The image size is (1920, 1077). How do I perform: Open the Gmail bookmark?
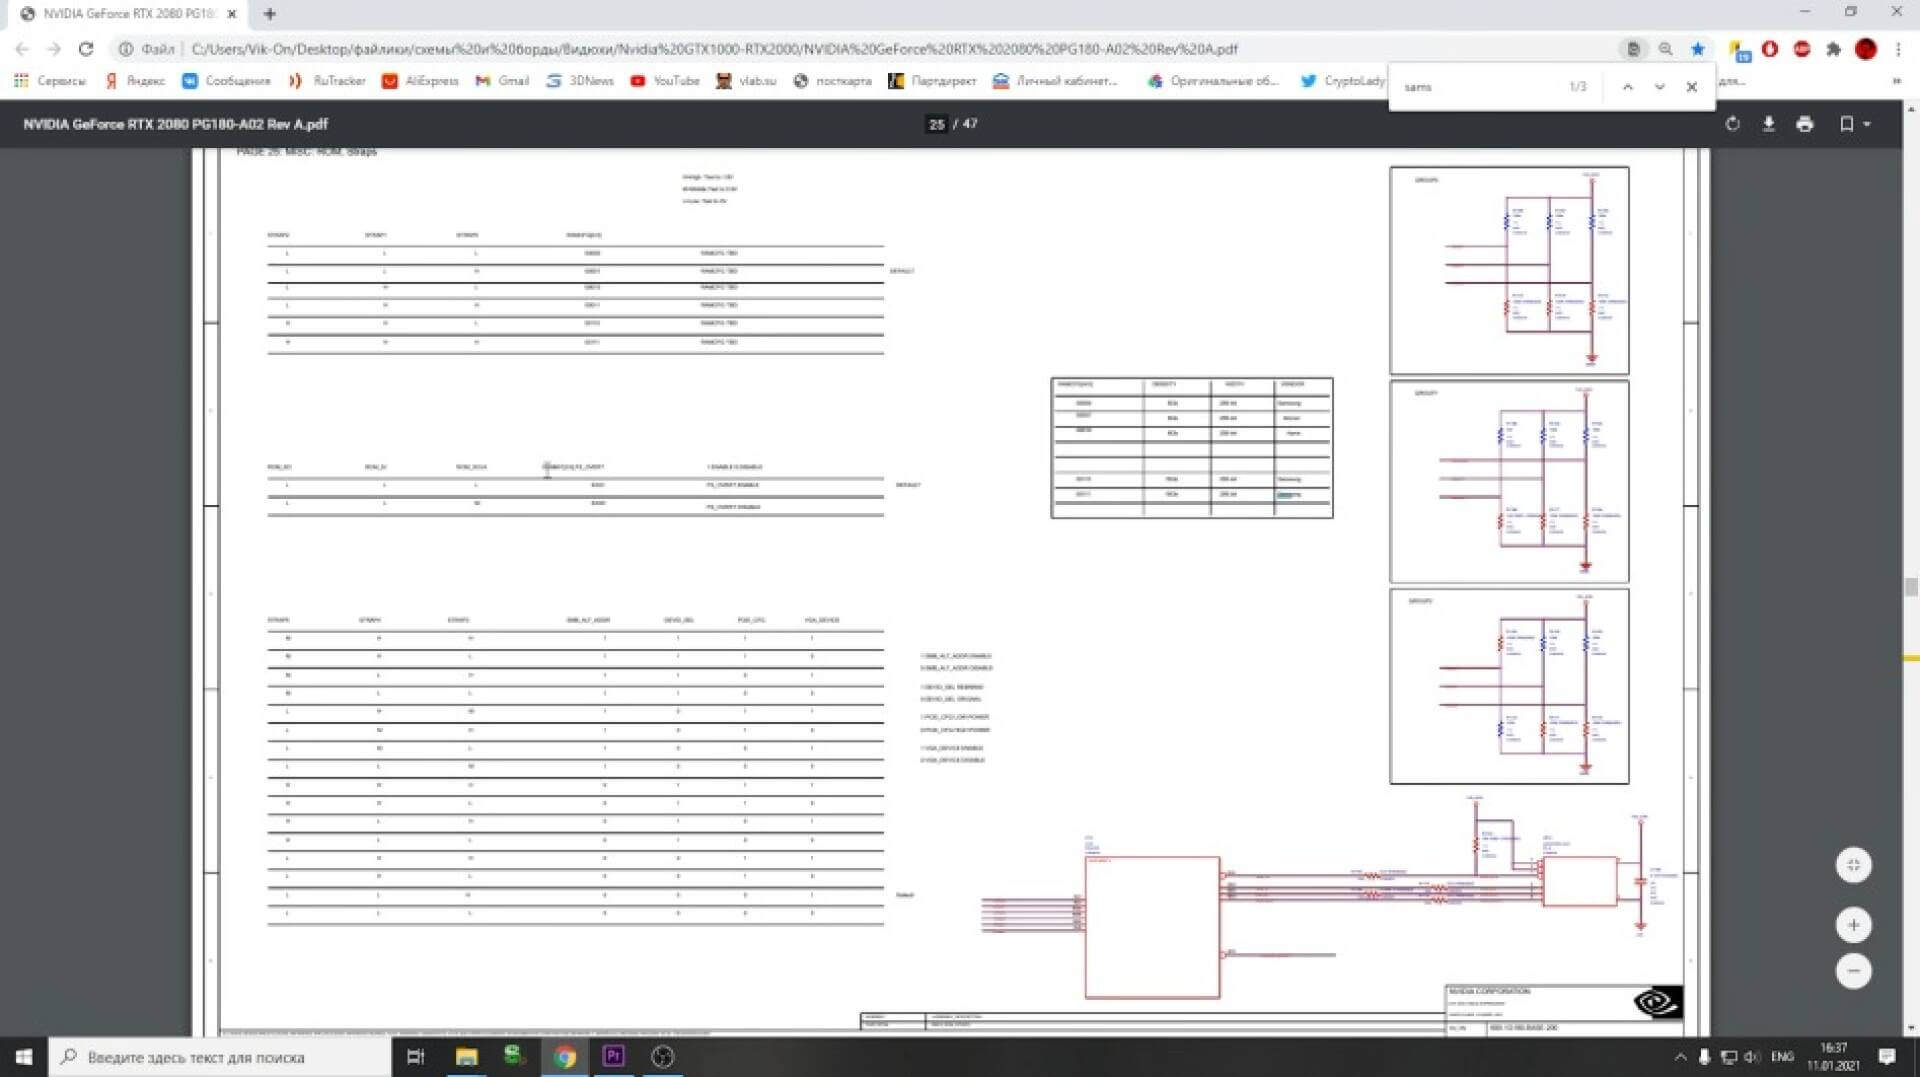pyautogui.click(x=502, y=81)
